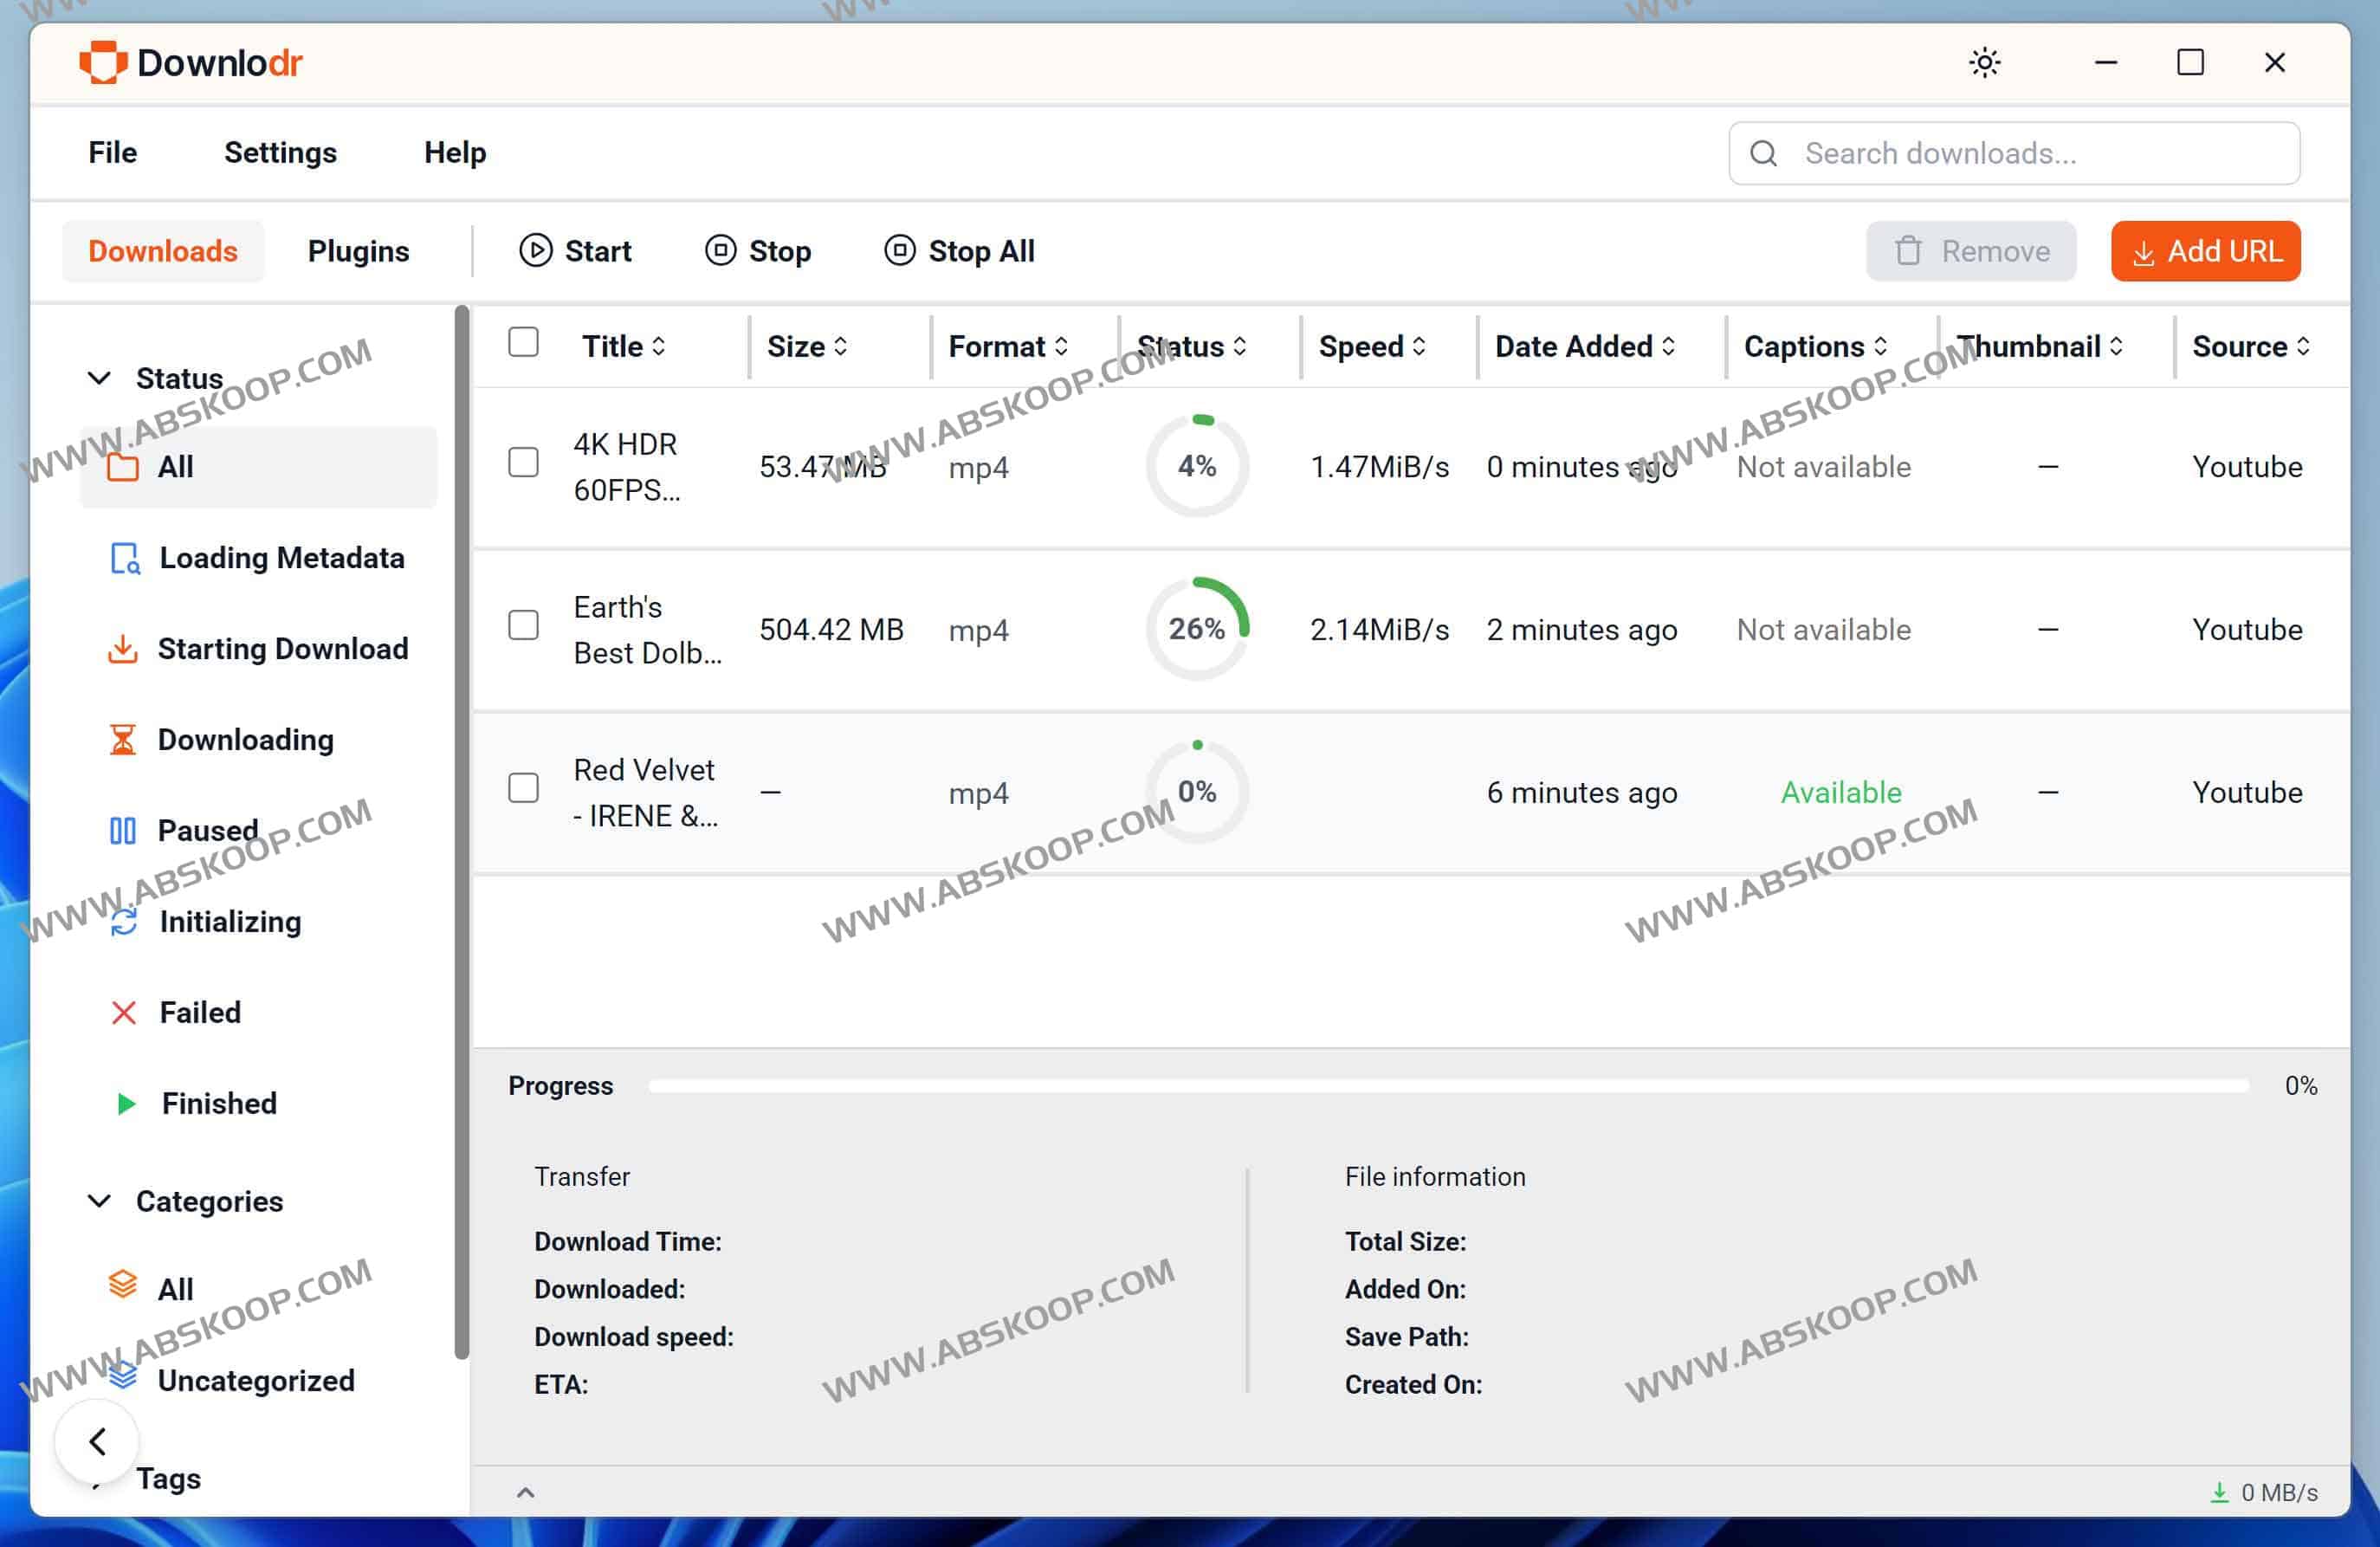Check the 4K HDR 60FPS row checkbox
The image size is (2380, 1547).
click(x=523, y=463)
